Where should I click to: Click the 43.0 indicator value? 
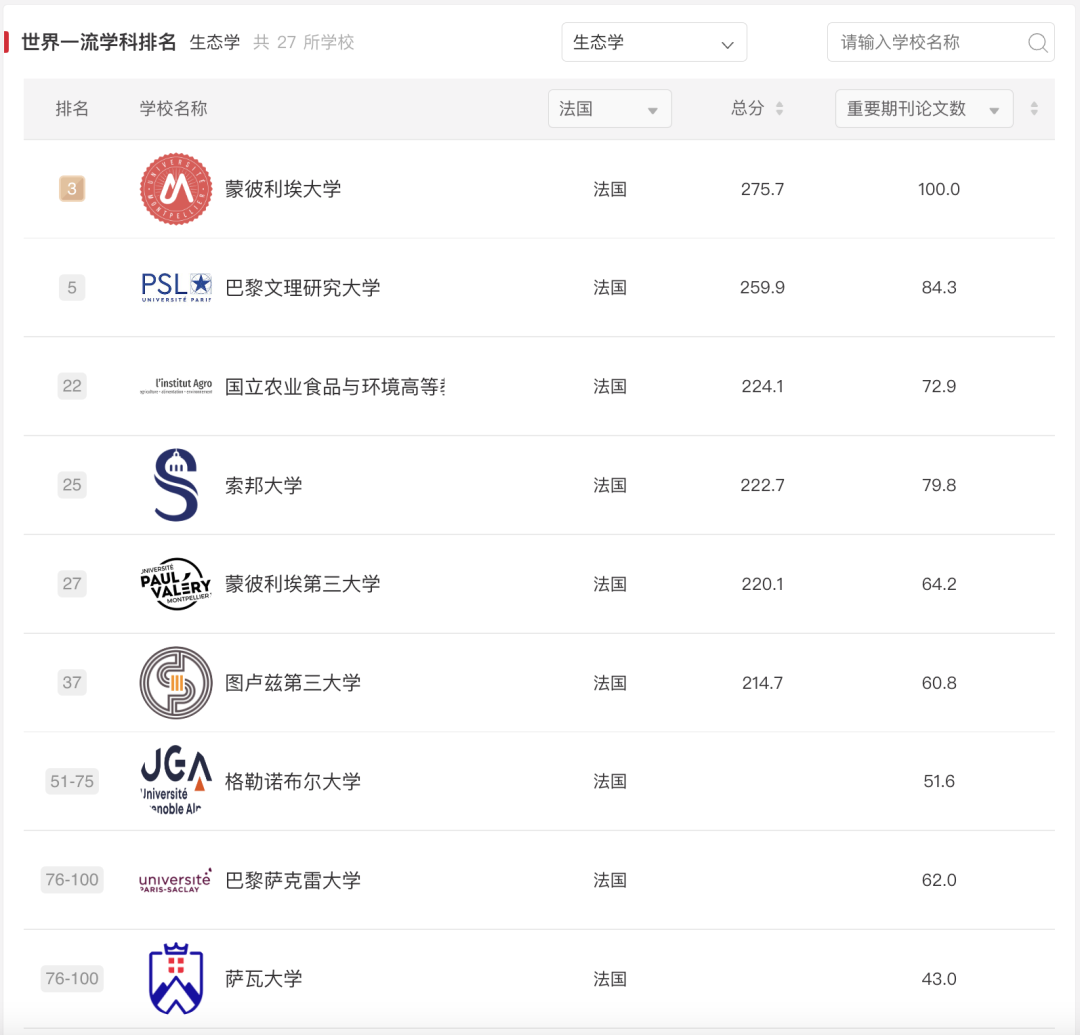click(939, 979)
